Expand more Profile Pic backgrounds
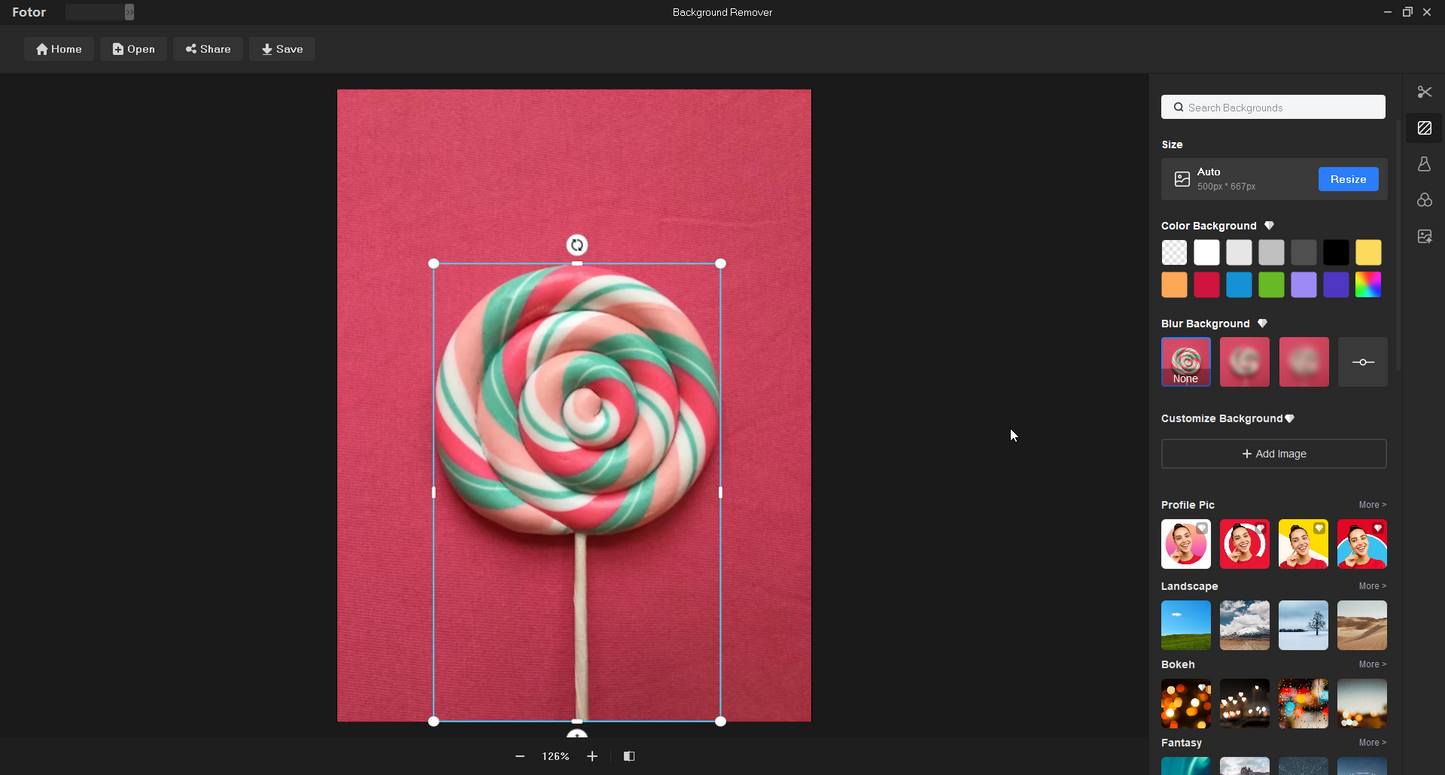Image resolution: width=1445 pixels, height=775 pixels. click(x=1372, y=505)
